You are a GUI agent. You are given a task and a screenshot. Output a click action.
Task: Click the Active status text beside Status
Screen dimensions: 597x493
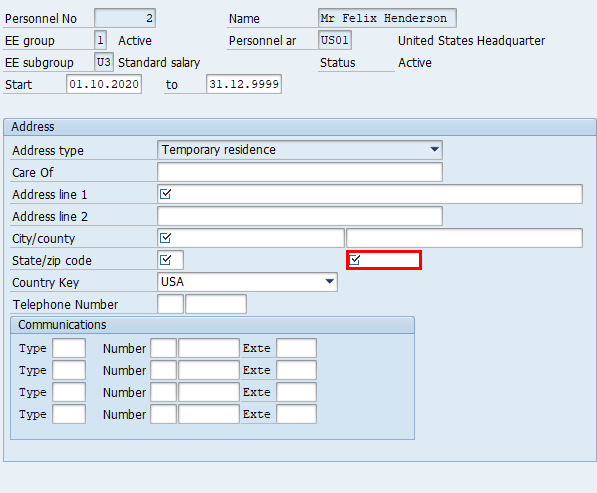pyautogui.click(x=415, y=62)
